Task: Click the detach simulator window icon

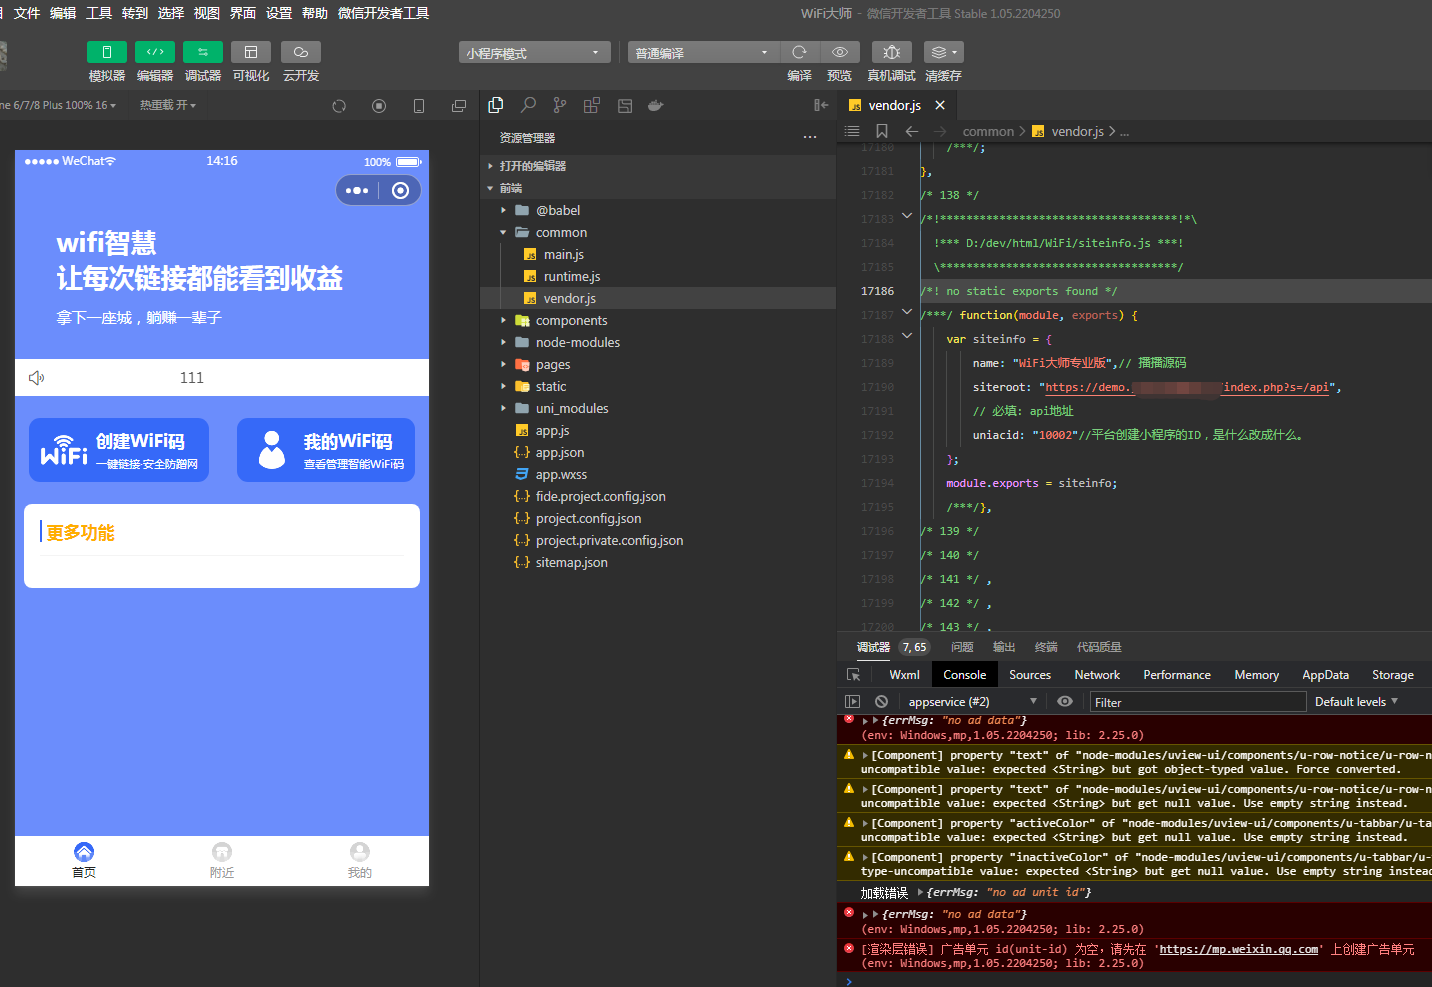Action: (x=459, y=106)
